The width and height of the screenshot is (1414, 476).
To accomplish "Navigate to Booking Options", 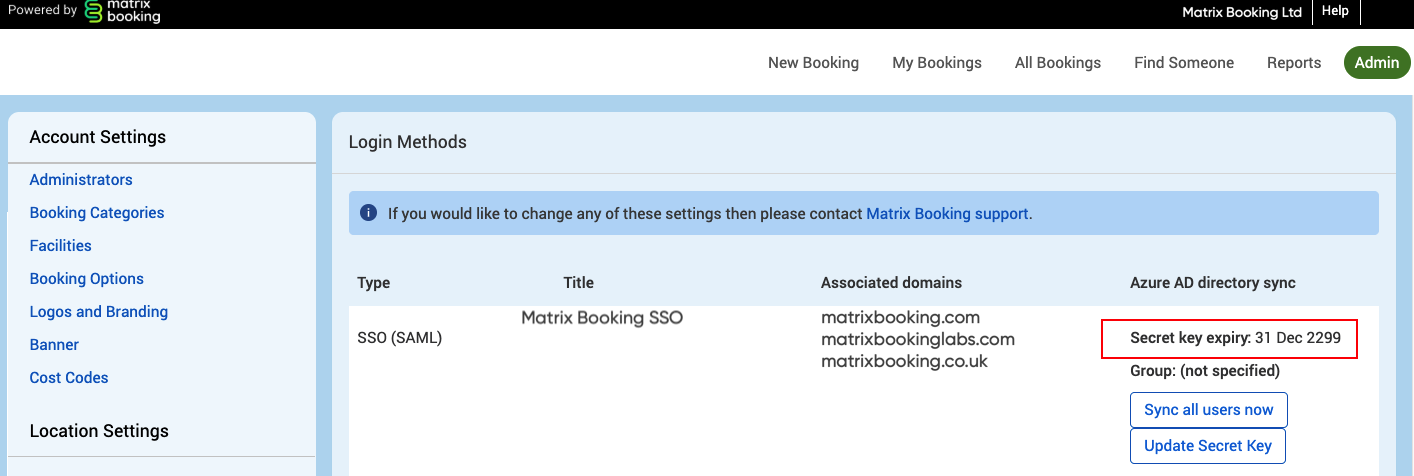I will (87, 279).
